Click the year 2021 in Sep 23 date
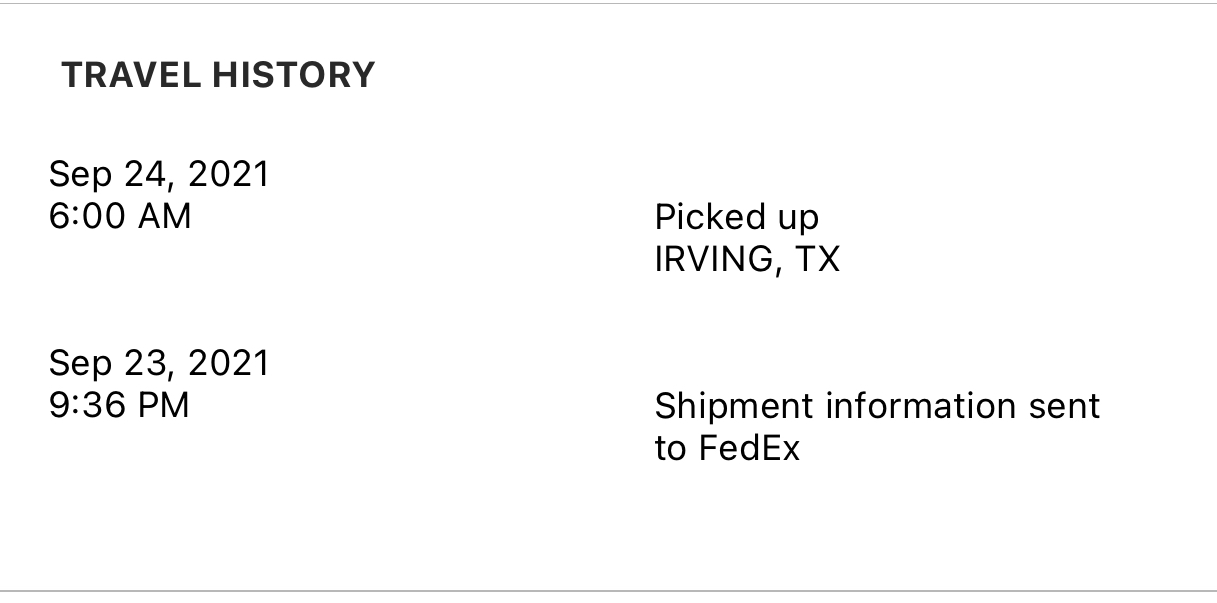The image size is (1217, 603). point(229,363)
